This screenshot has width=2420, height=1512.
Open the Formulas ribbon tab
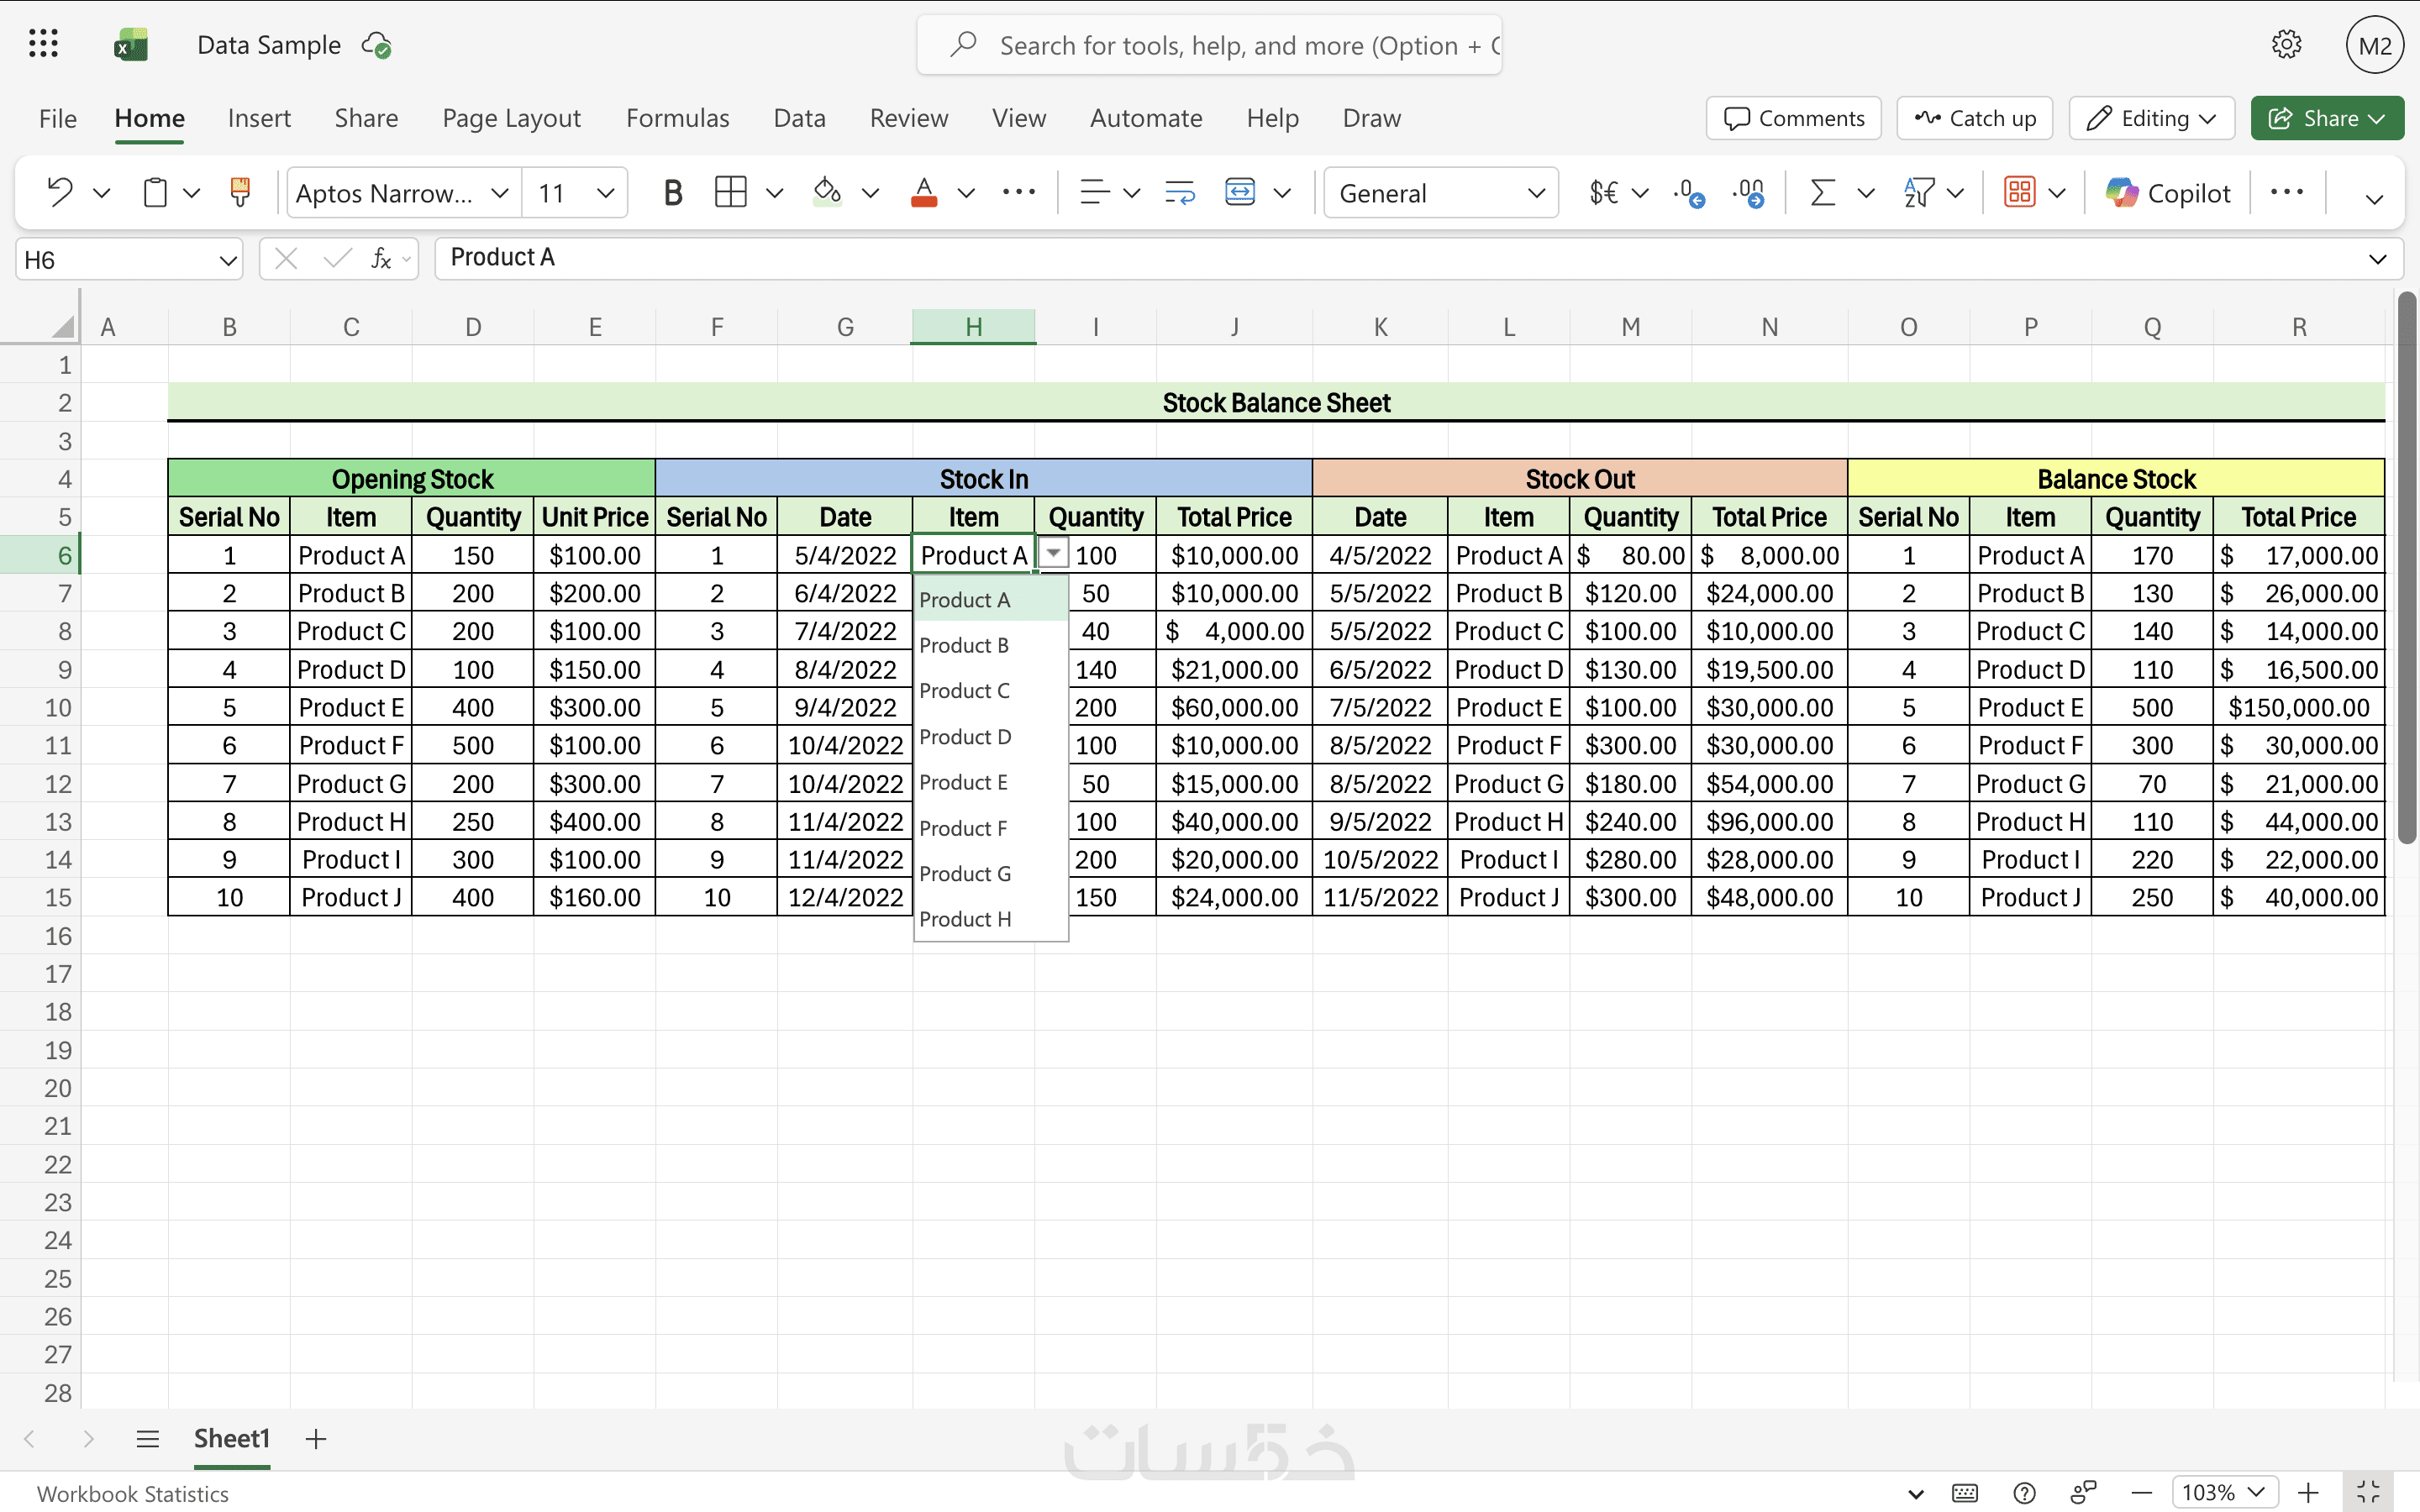(677, 118)
